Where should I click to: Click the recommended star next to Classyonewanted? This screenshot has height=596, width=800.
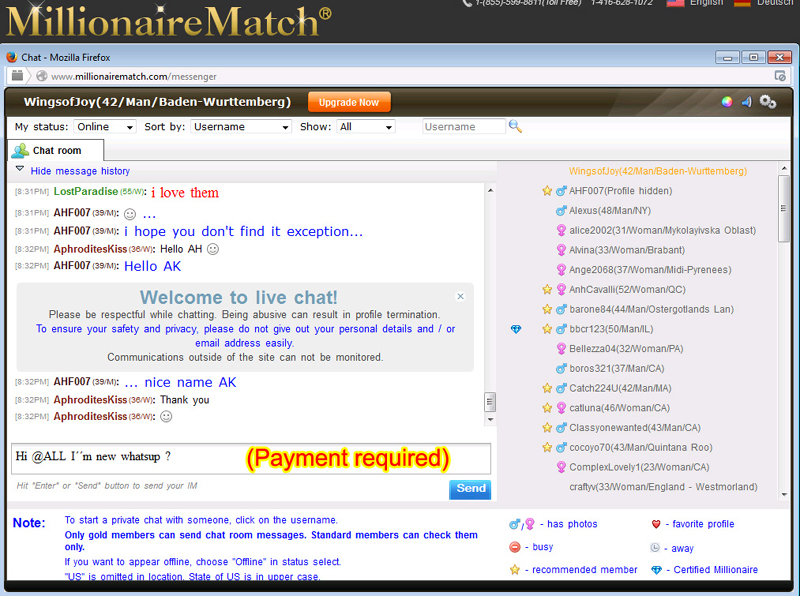(x=547, y=428)
